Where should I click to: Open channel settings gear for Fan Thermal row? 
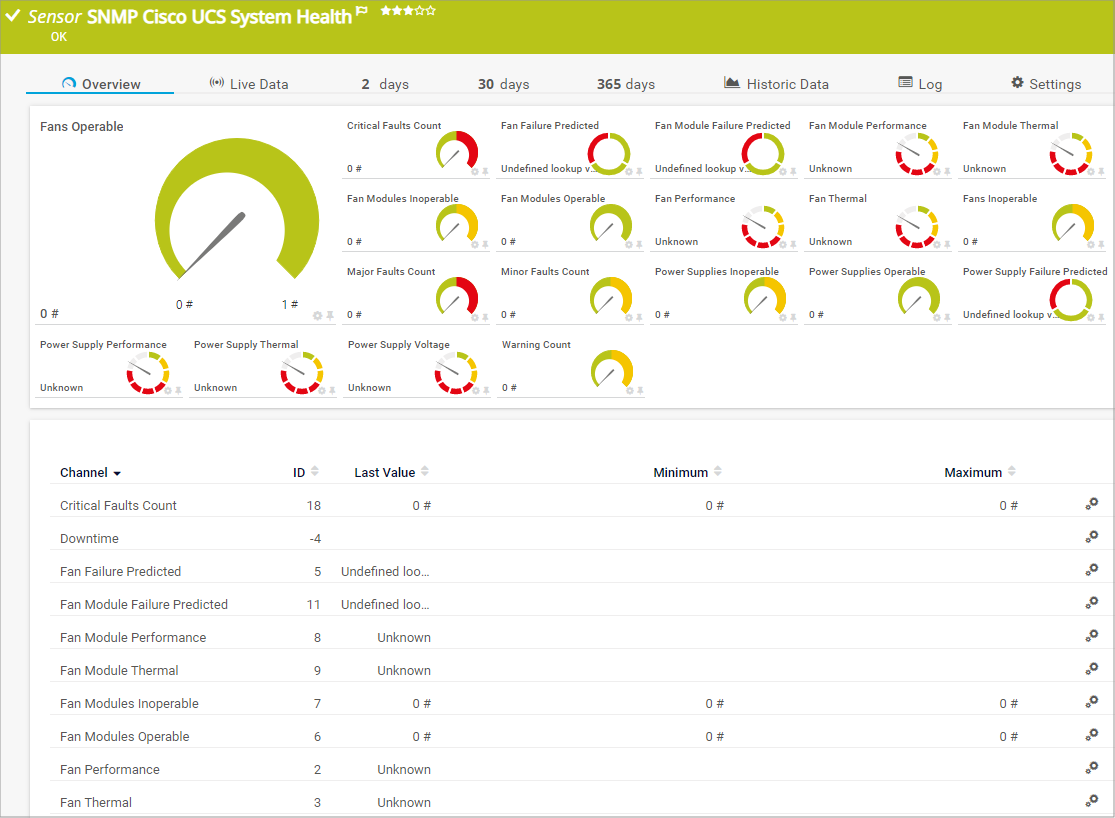(1092, 802)
